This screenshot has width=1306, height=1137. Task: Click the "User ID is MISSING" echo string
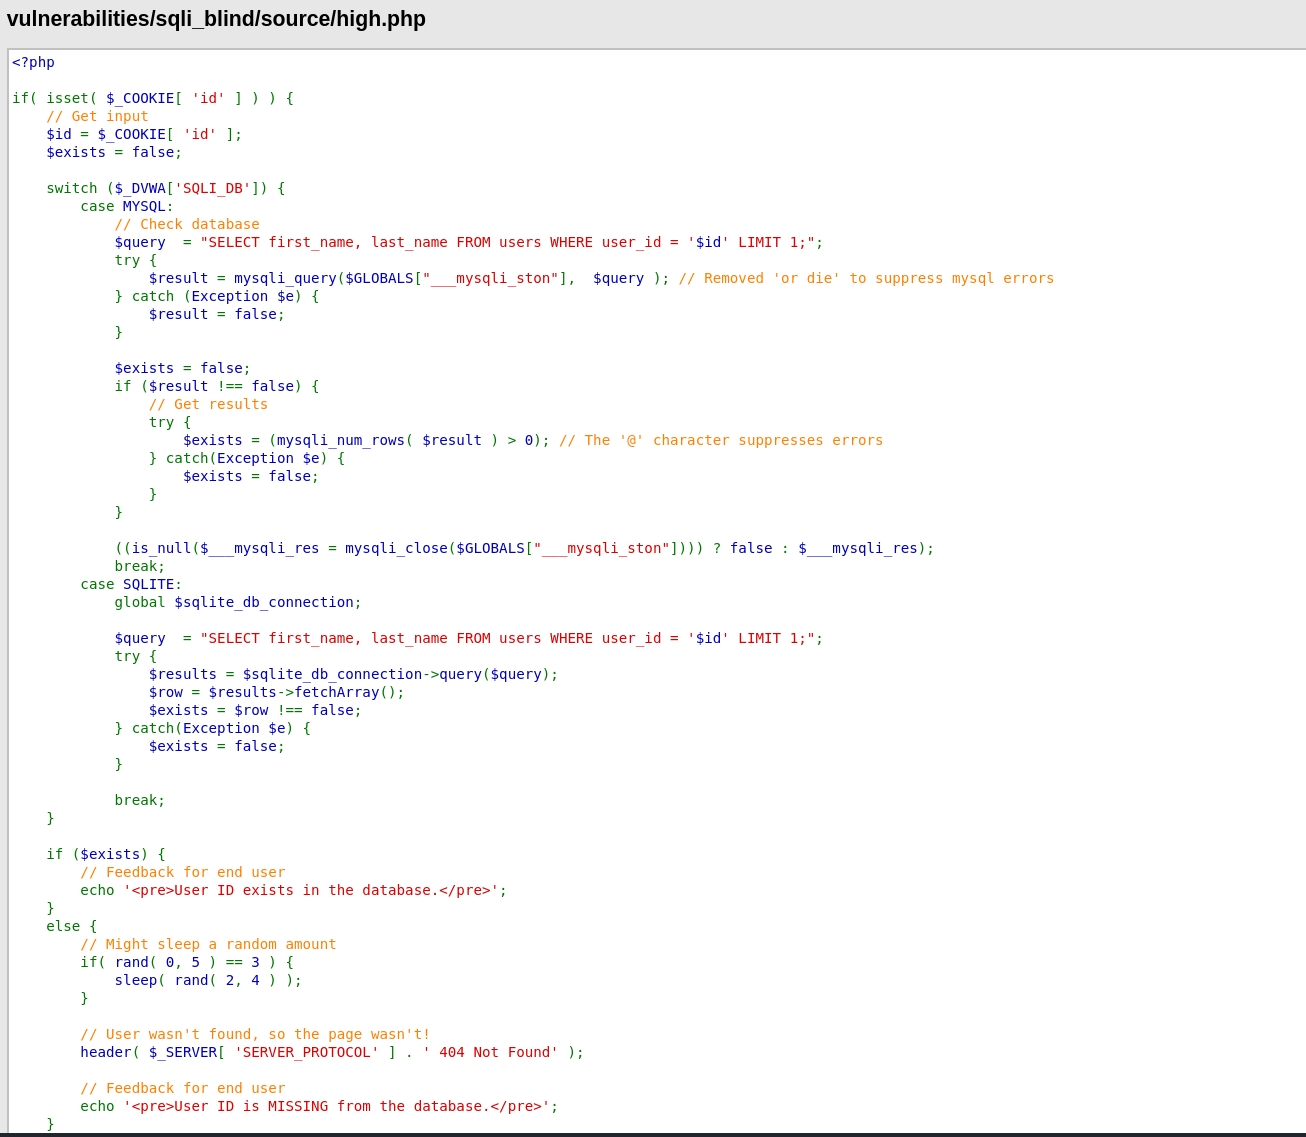pos(336,1106)
